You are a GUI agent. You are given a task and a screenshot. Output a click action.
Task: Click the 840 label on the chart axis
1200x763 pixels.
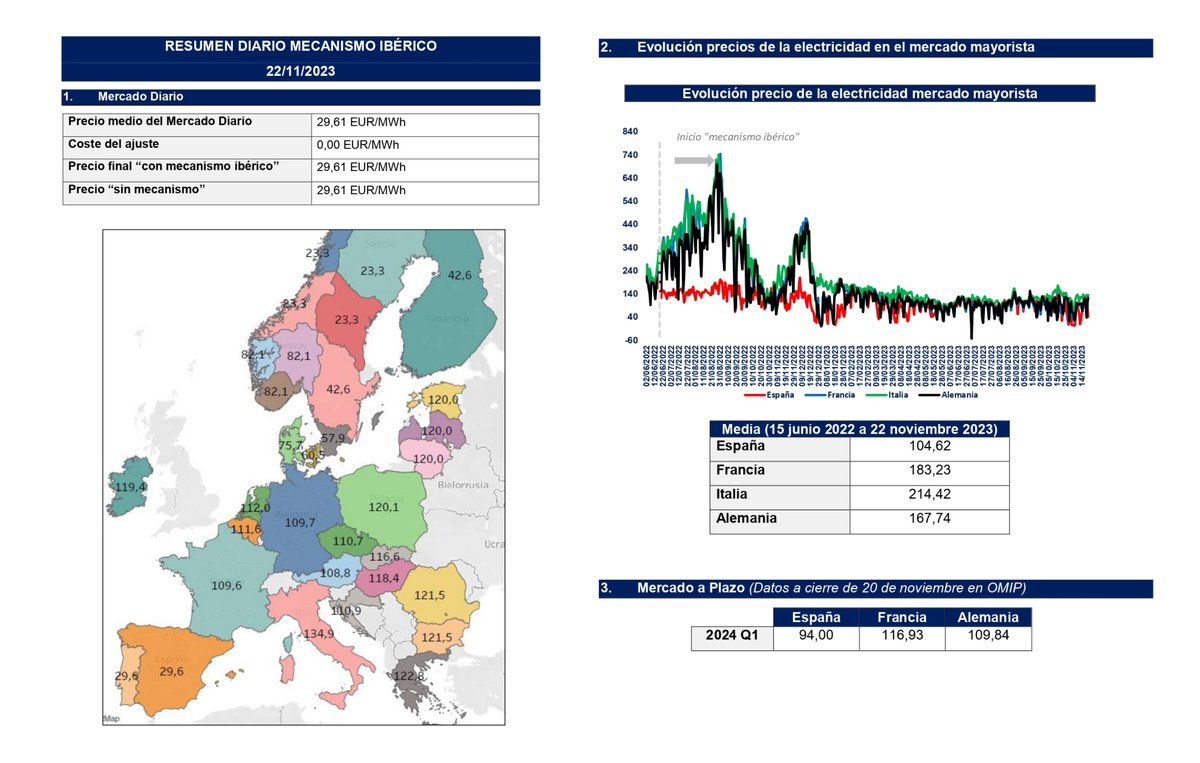(630, 132)
